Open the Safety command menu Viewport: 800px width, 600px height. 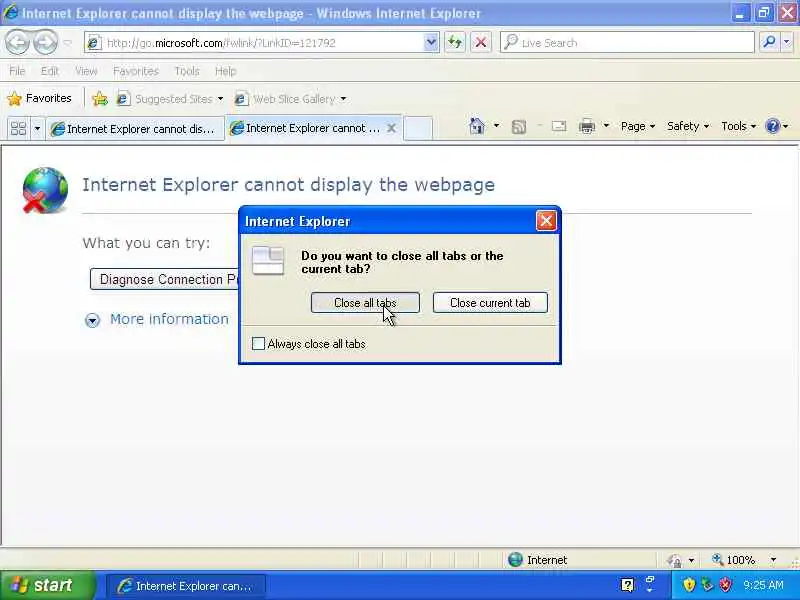coord(688,126)
